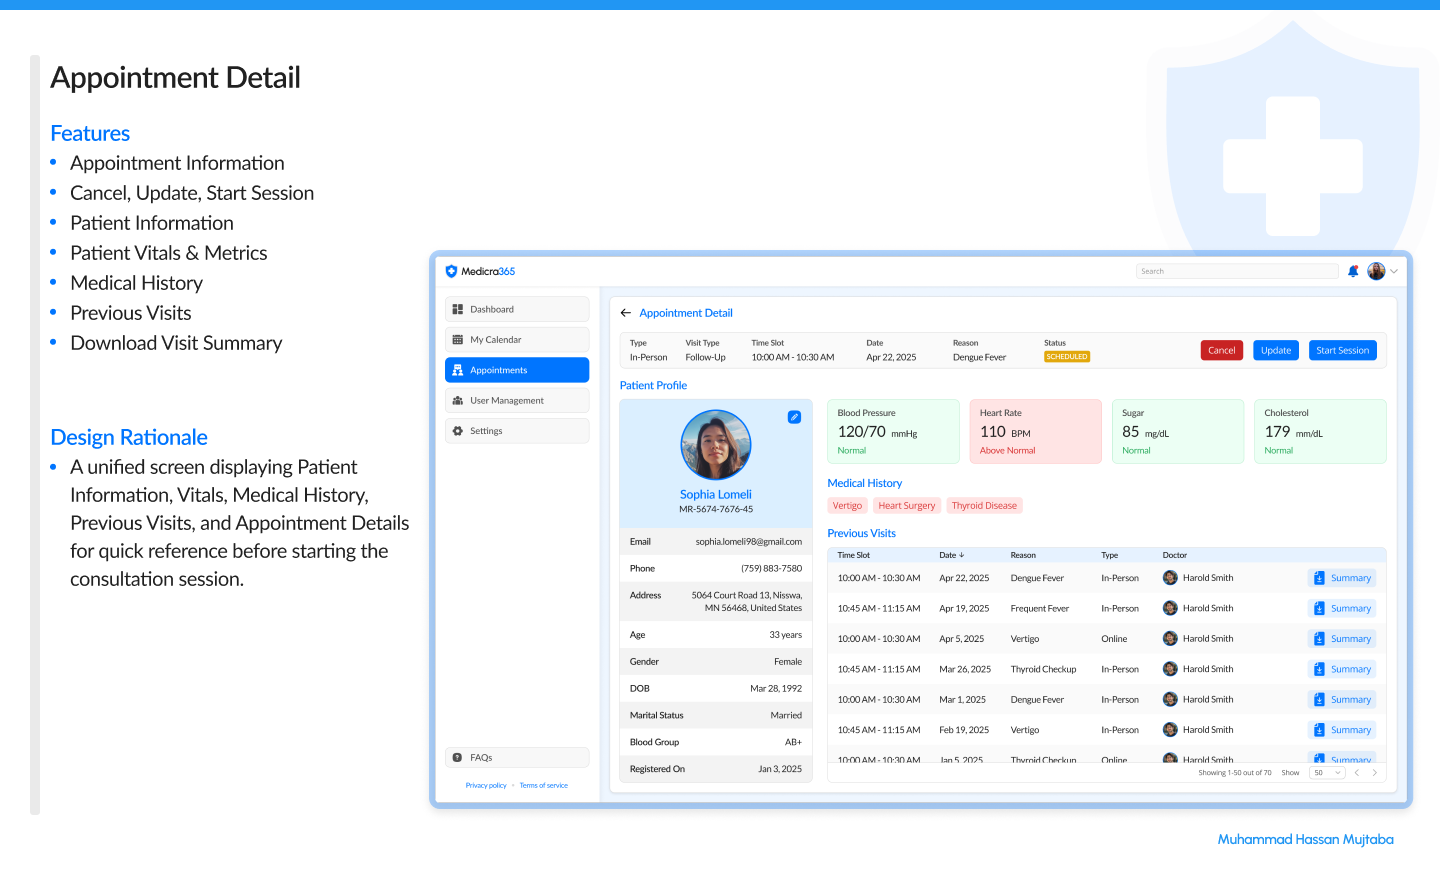Expand the profile avatar chevron menu
The width and height of the screenshot is (1440, 870).
coord(1394,270)
